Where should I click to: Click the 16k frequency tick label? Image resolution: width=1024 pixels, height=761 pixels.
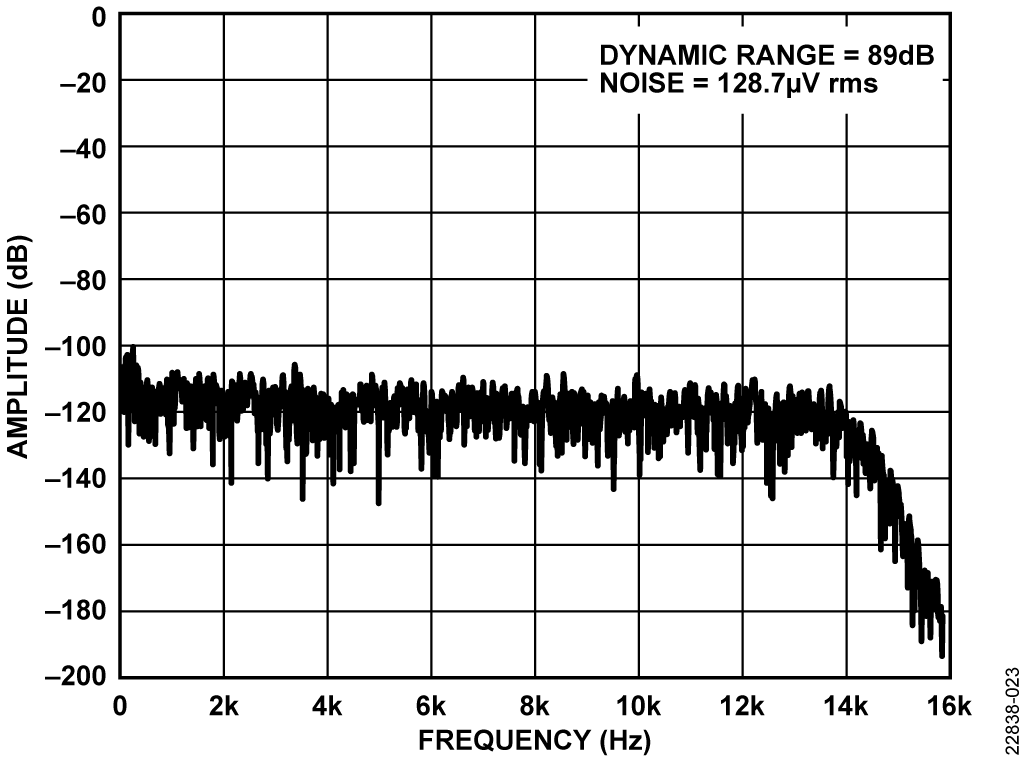tap(948, 706)
